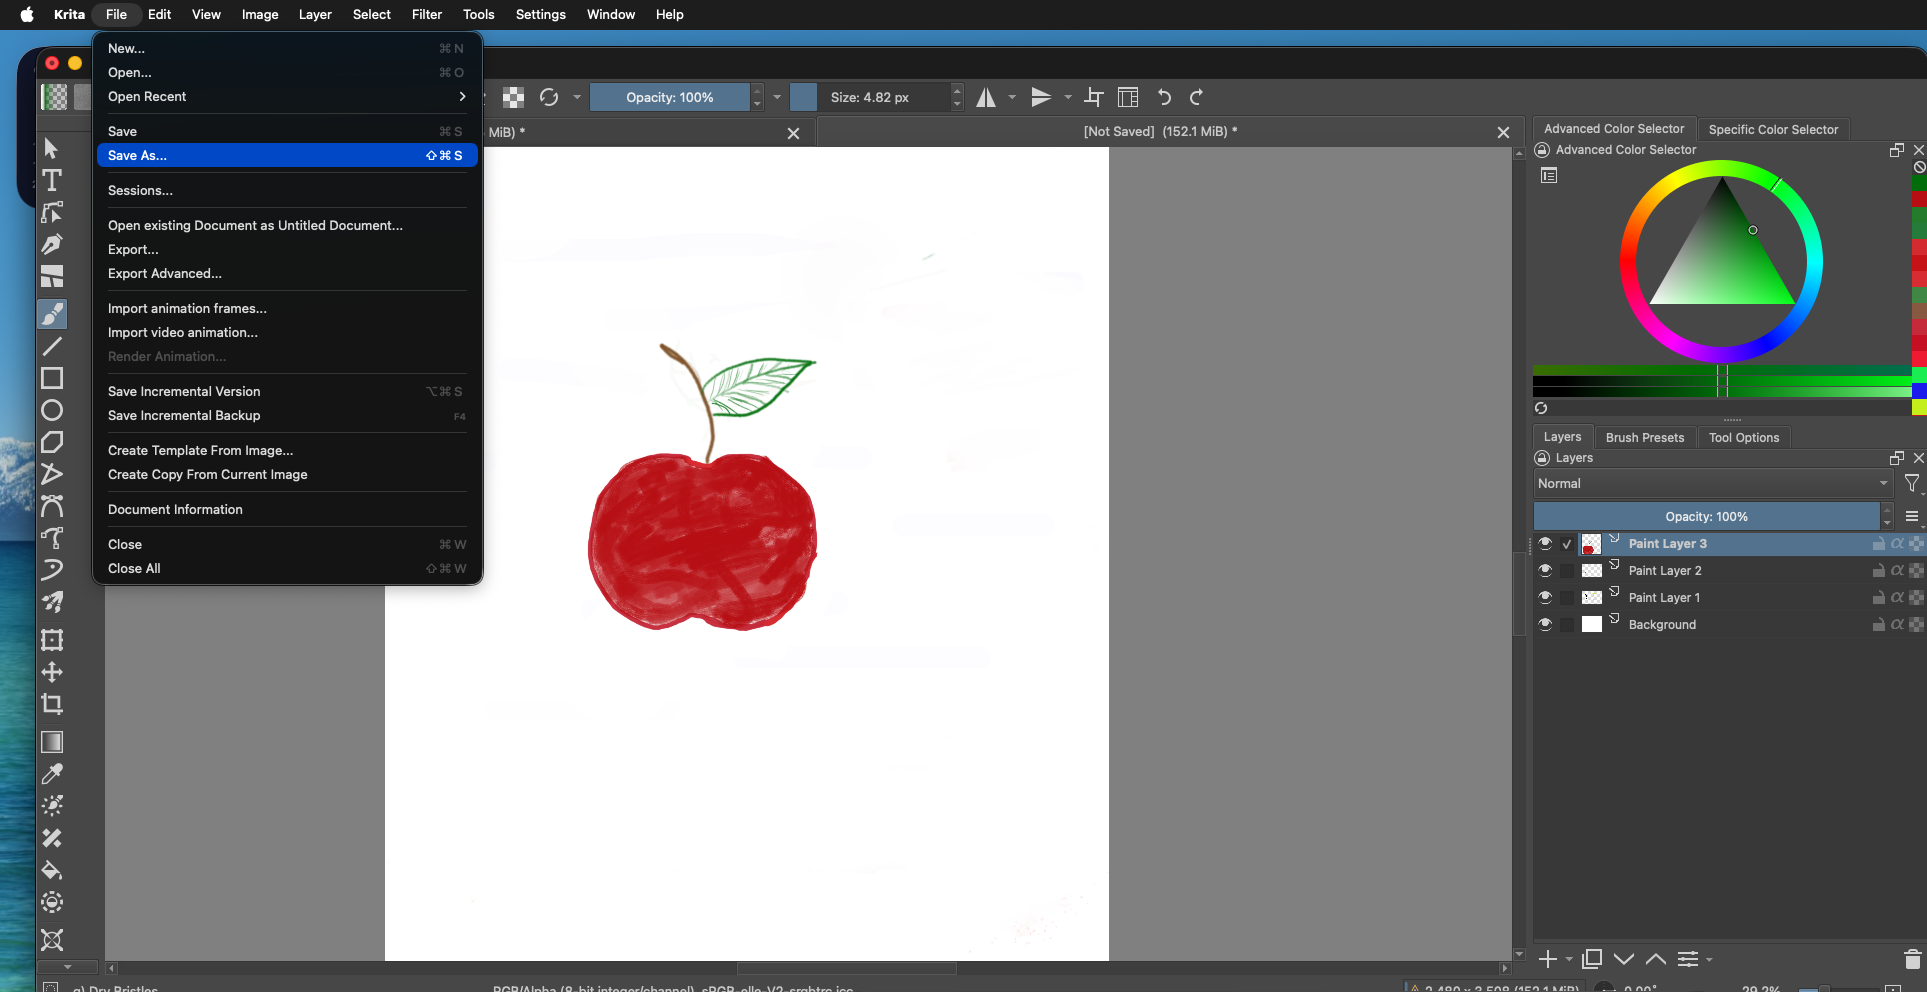1927x992 pixels.
Task: Select the Gradient tool
Action: click(52, 742)
